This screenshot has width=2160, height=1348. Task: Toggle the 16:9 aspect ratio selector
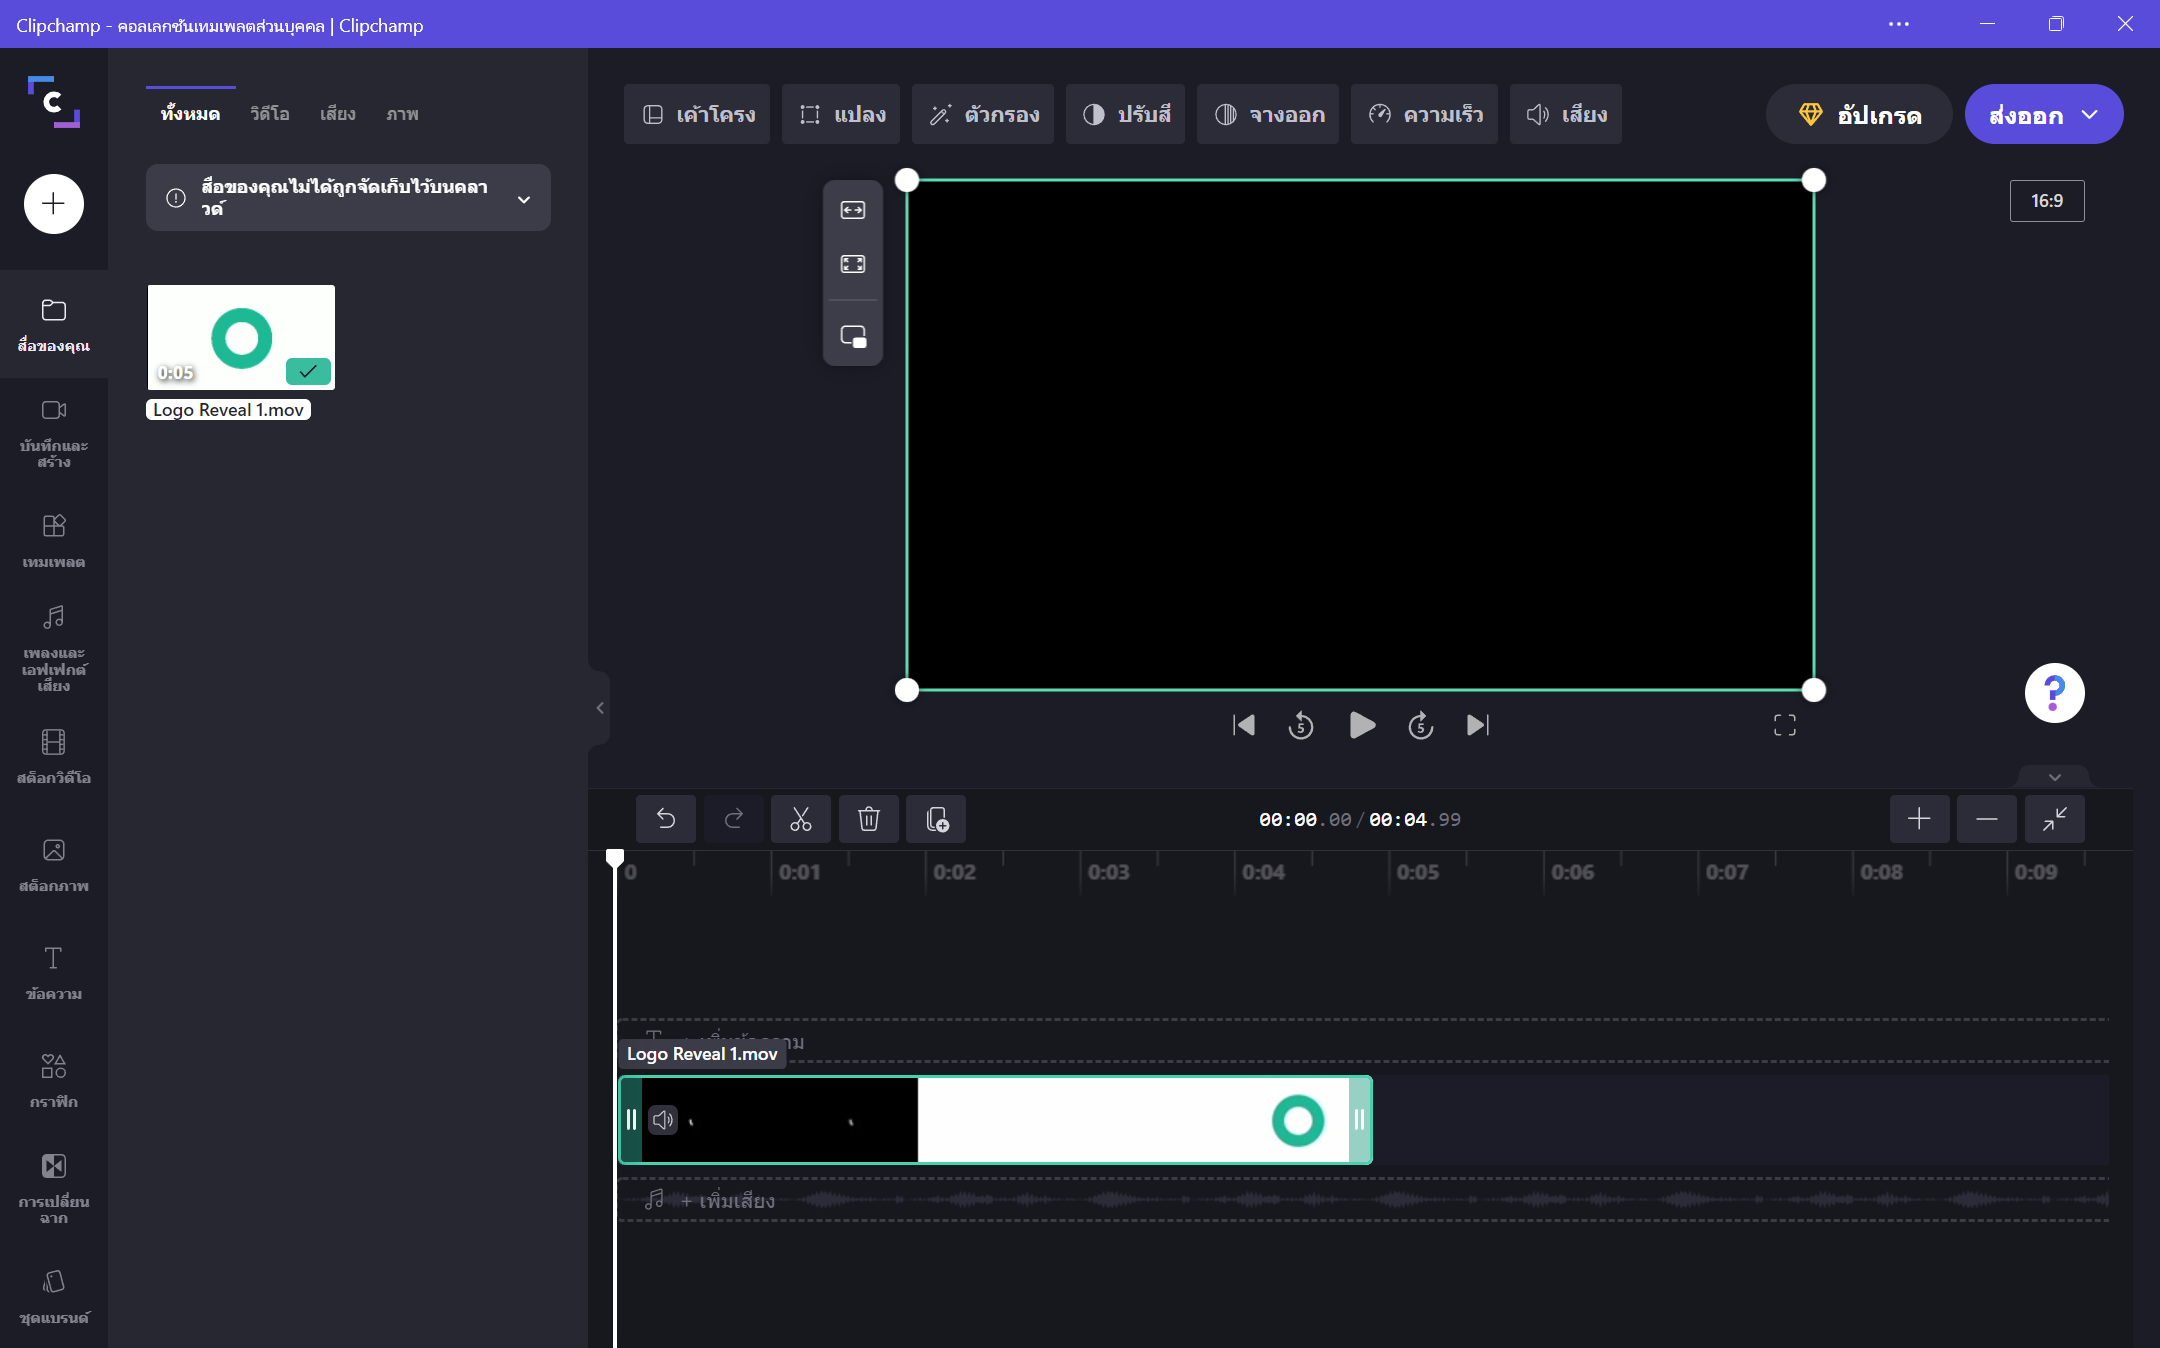point(2047,201)
